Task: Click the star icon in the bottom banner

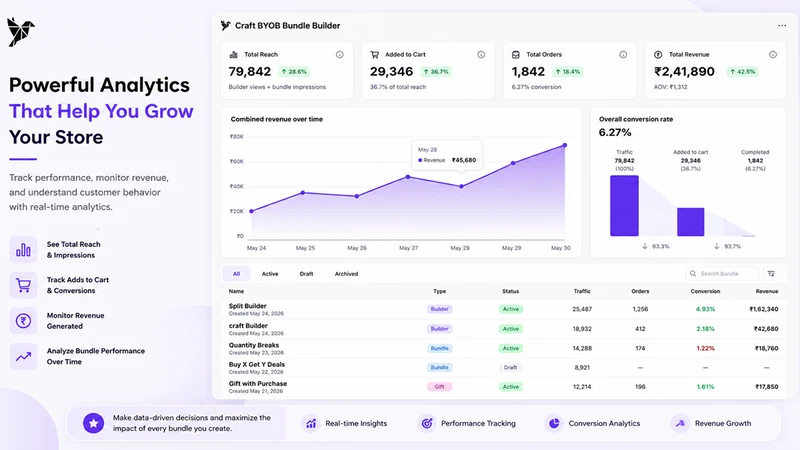Action: click(93, 423)
